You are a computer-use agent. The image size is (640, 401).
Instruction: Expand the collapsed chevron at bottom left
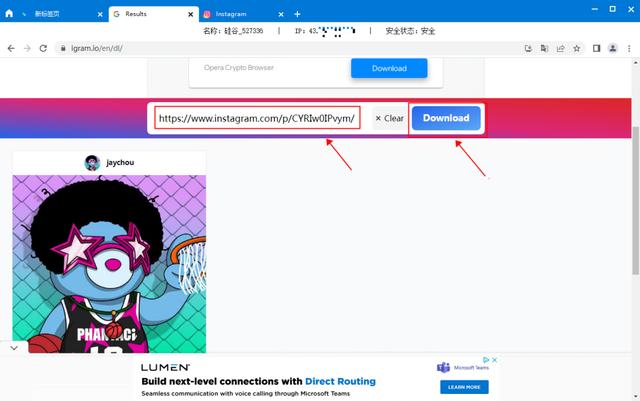(x=14, y=348)
